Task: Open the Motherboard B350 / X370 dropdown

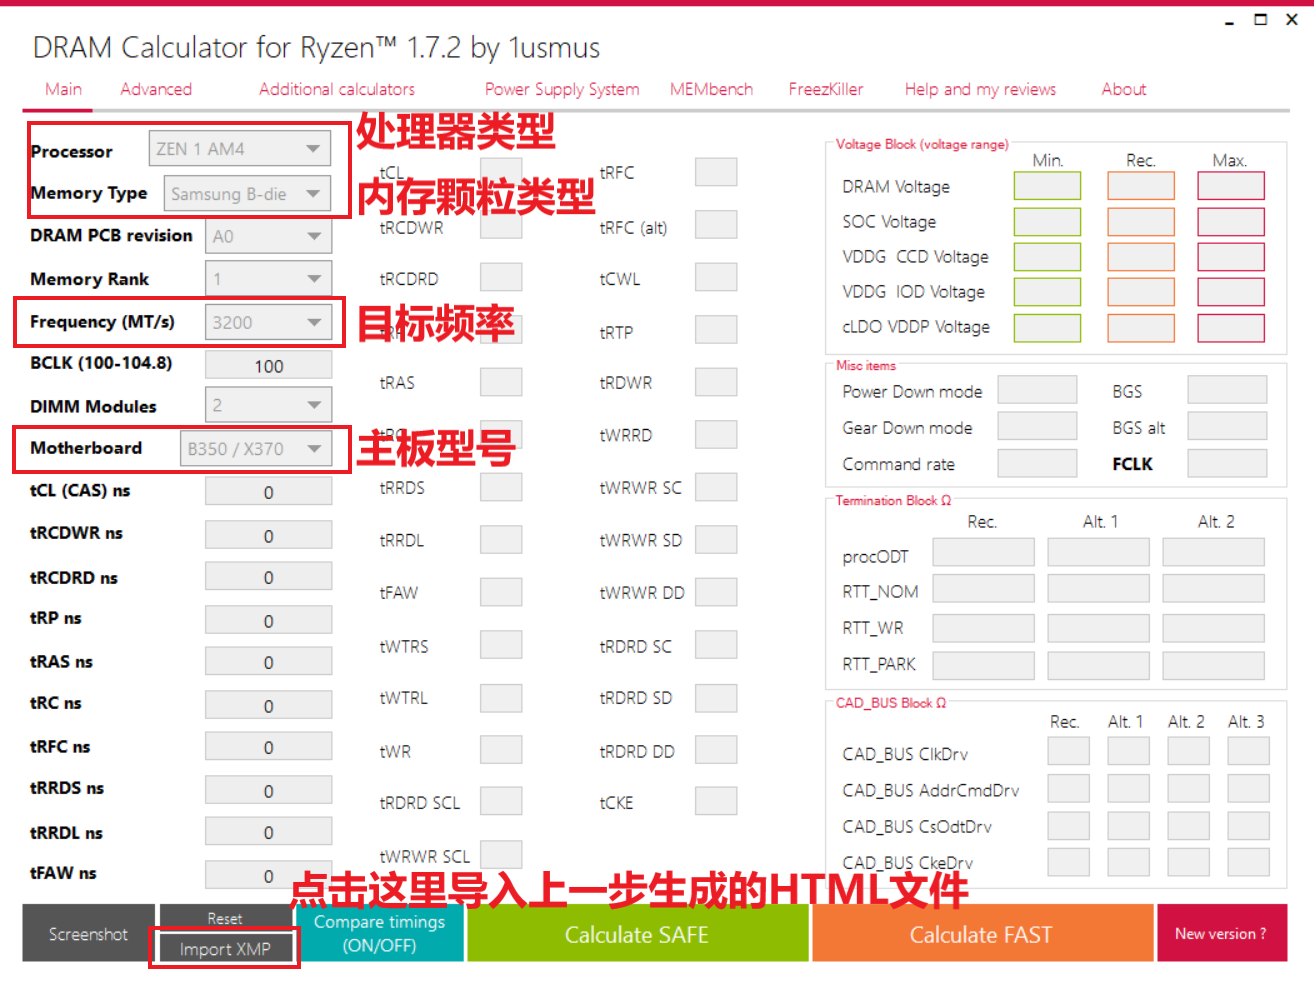Action: pos(255,449)
